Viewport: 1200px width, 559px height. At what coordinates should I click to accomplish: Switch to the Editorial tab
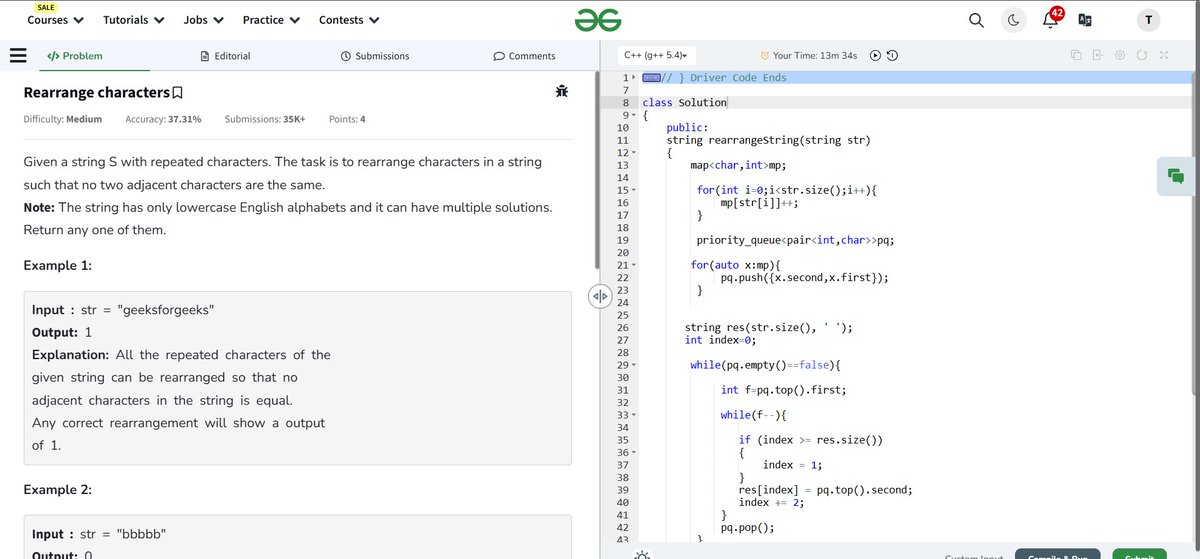(x=225, y=56)
